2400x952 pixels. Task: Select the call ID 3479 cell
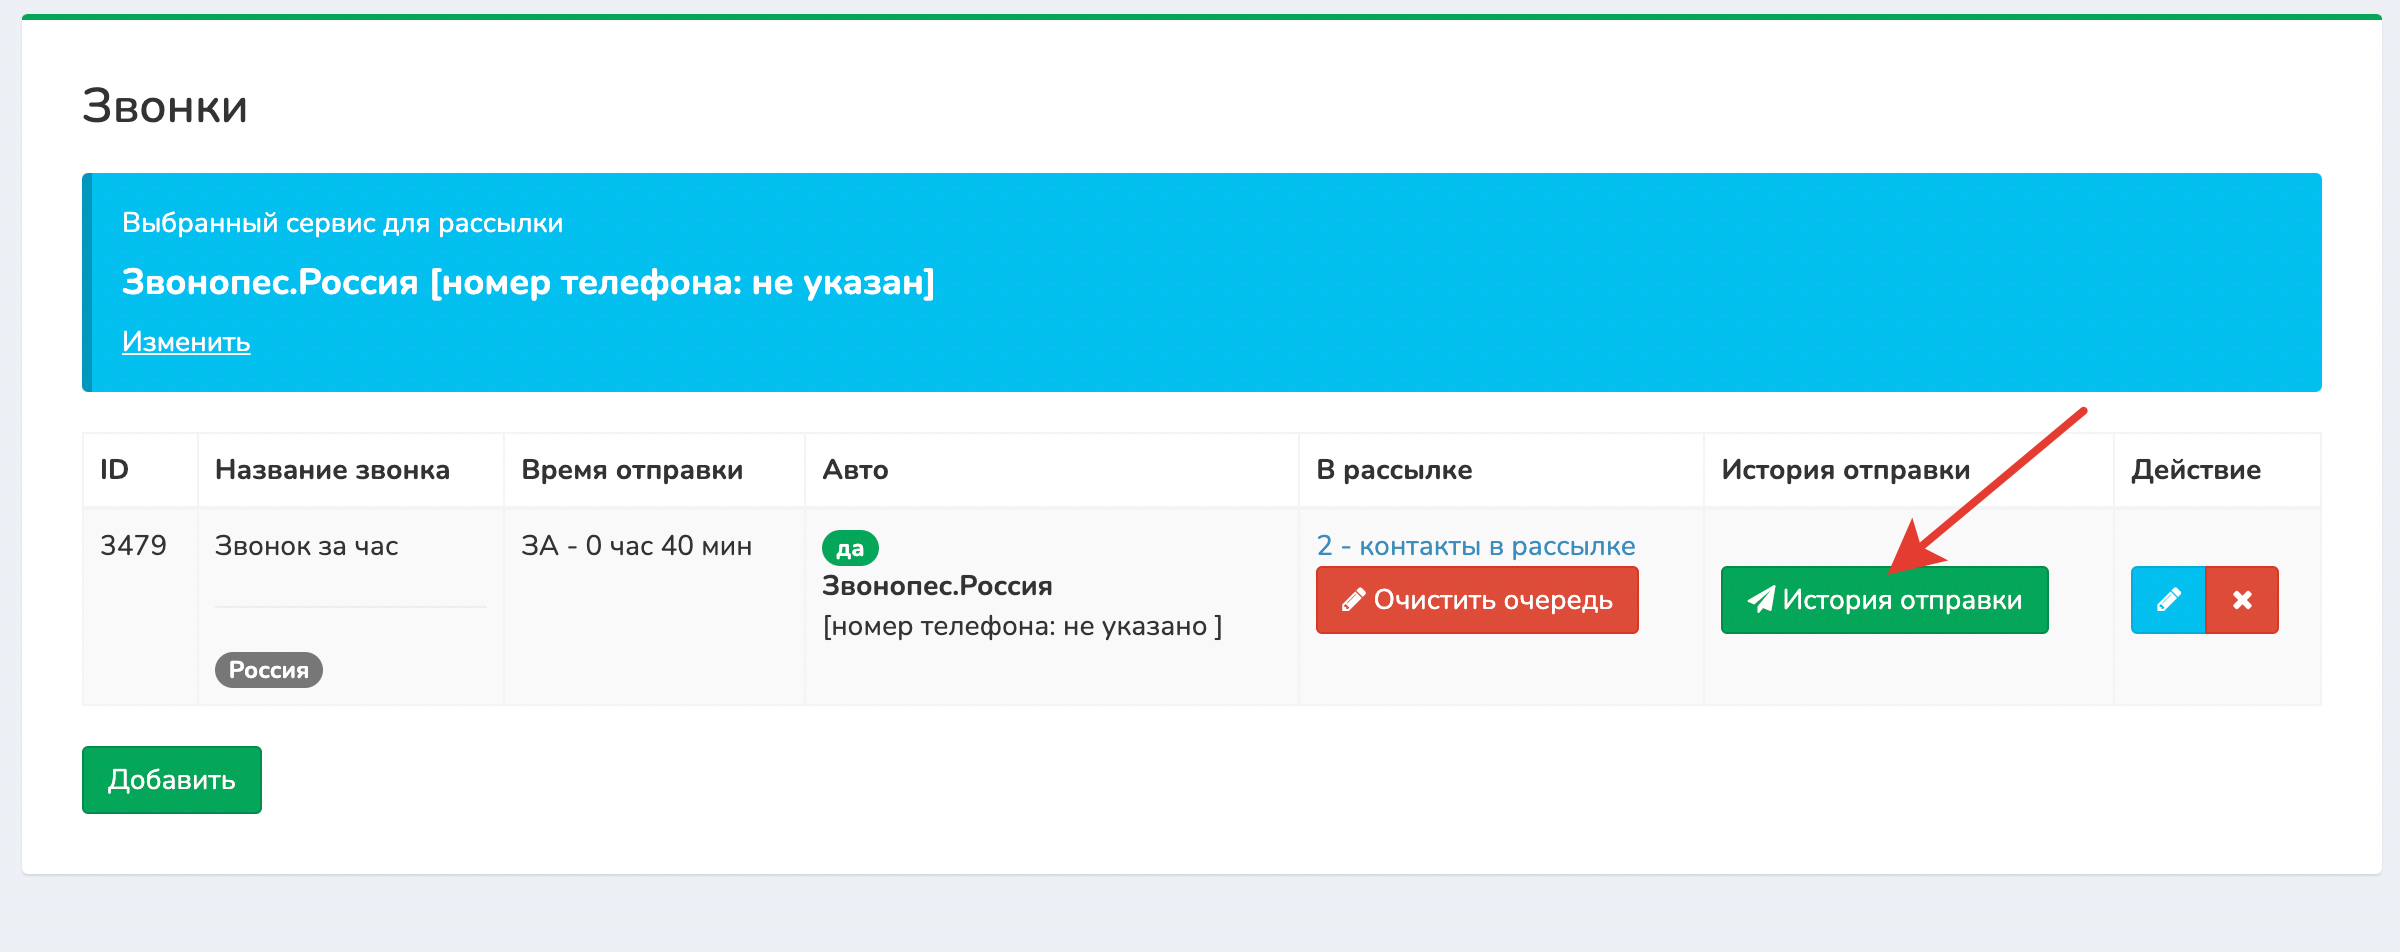[x=133, y=546]
